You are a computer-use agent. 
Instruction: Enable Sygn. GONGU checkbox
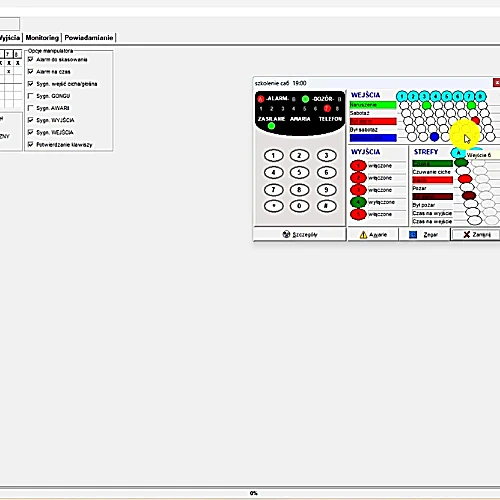[31, 96]
